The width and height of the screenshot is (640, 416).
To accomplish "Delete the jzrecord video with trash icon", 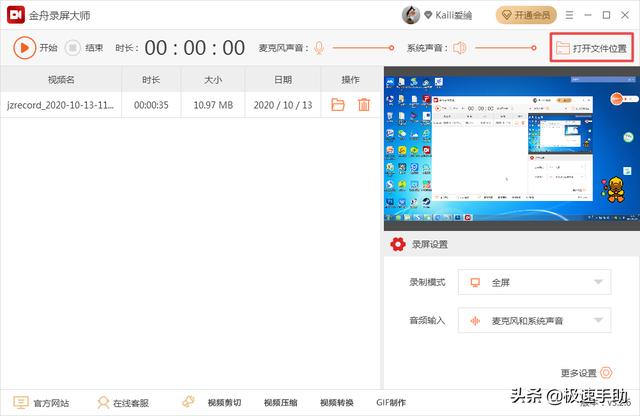I will tap(364, 105).
